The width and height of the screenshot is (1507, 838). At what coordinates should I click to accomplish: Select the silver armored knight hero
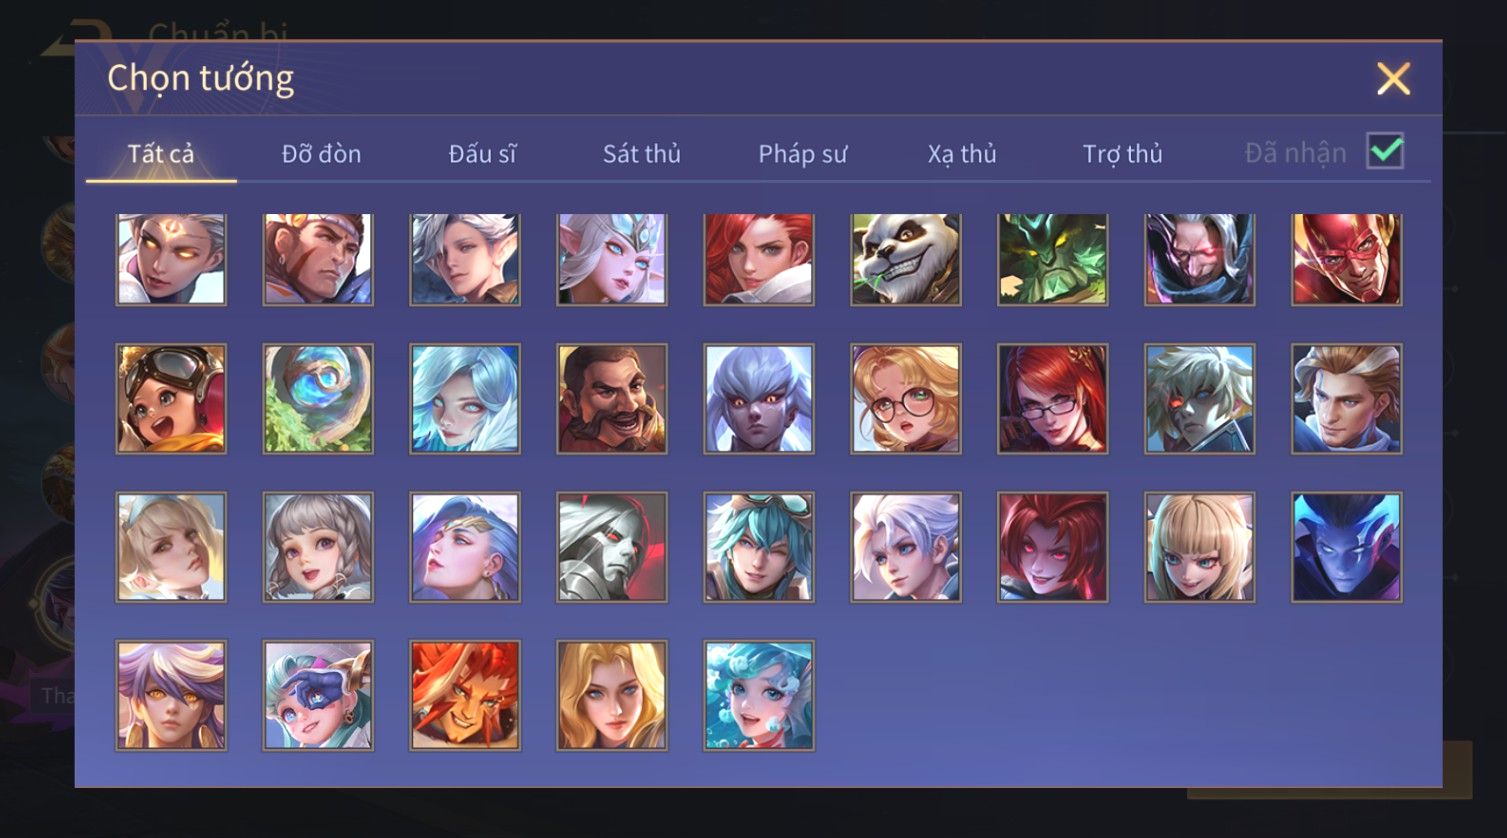(612, 547)
